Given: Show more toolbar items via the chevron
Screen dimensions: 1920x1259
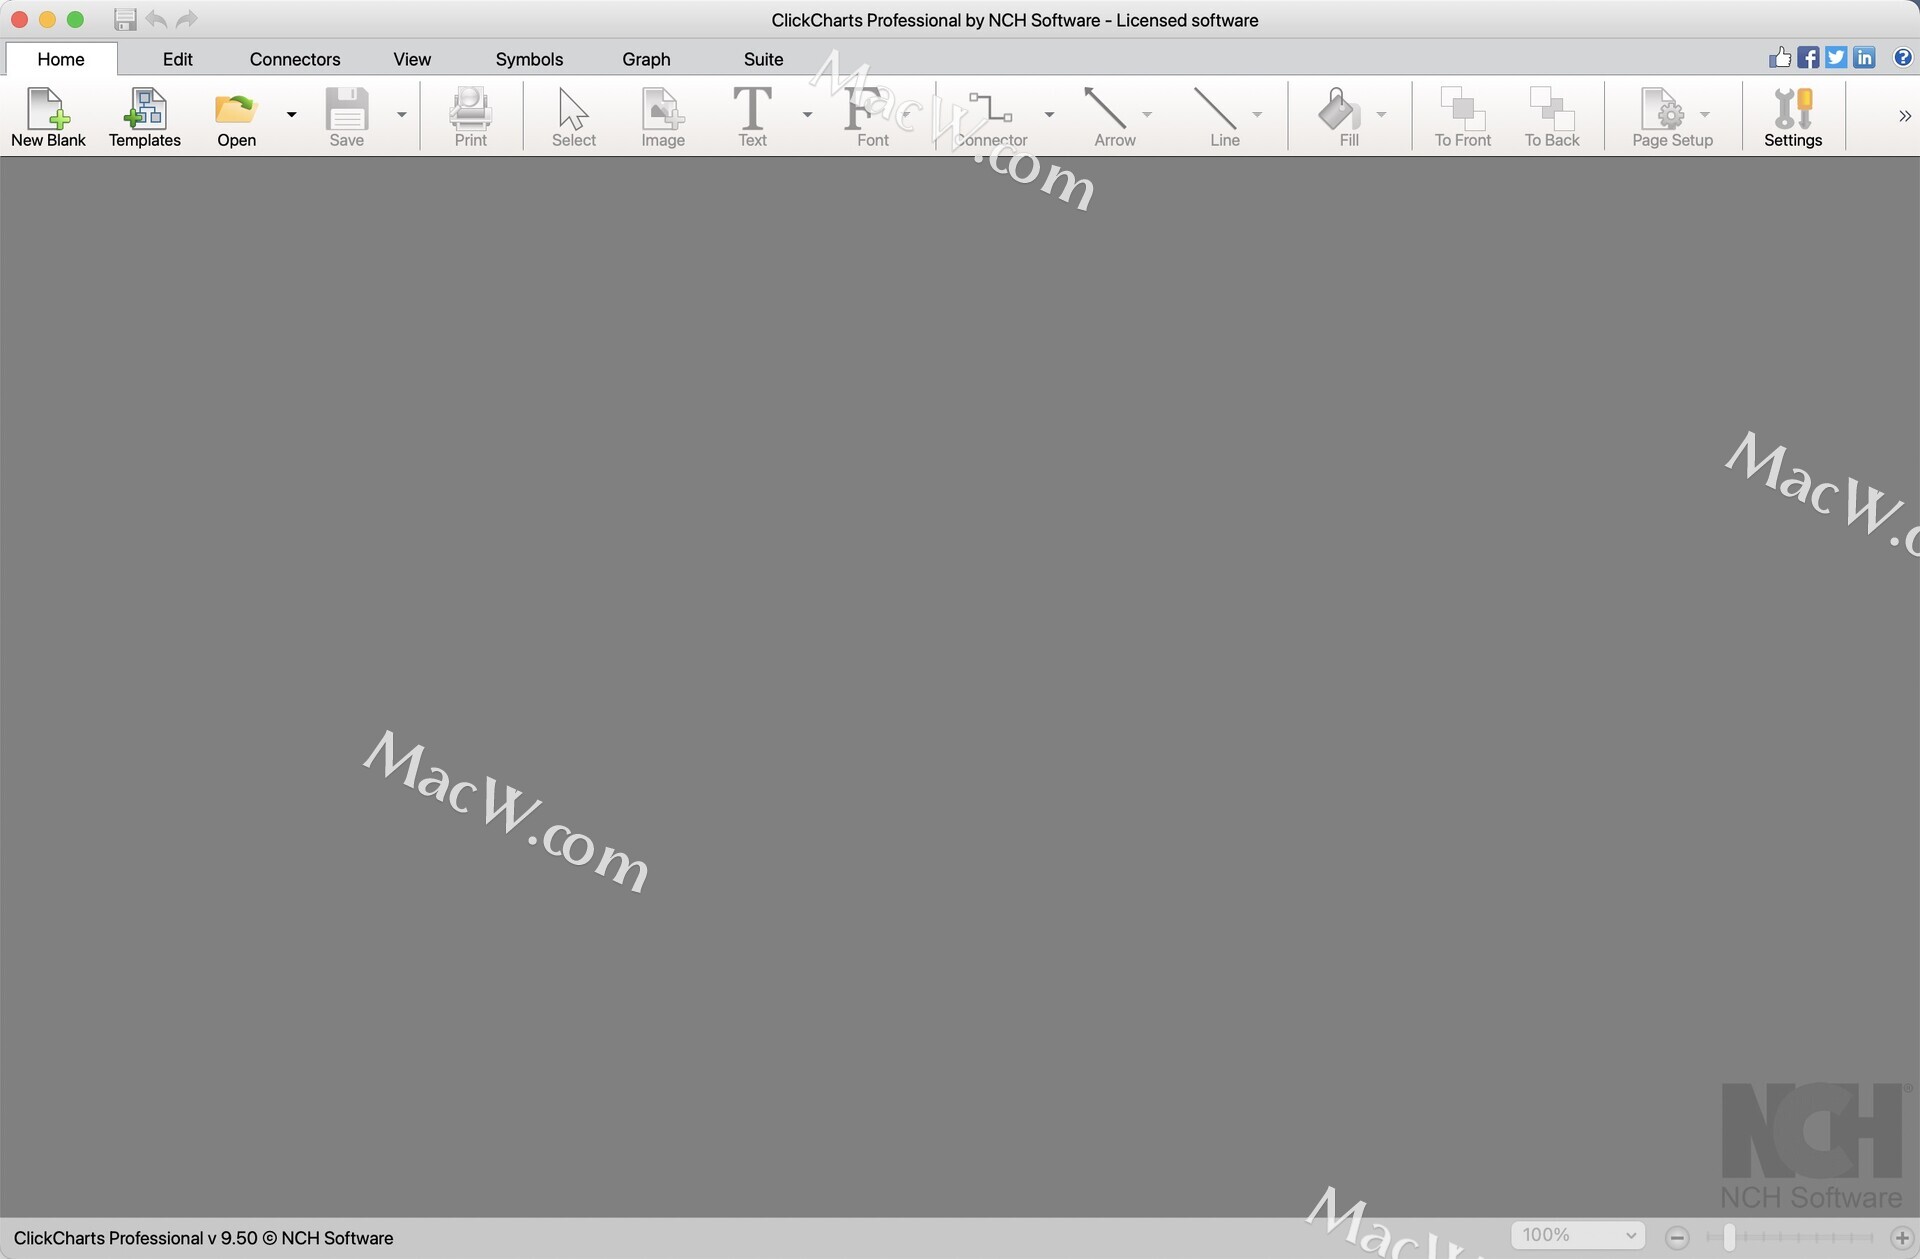Looking at the screenshot, I should tap(1904, 116).
